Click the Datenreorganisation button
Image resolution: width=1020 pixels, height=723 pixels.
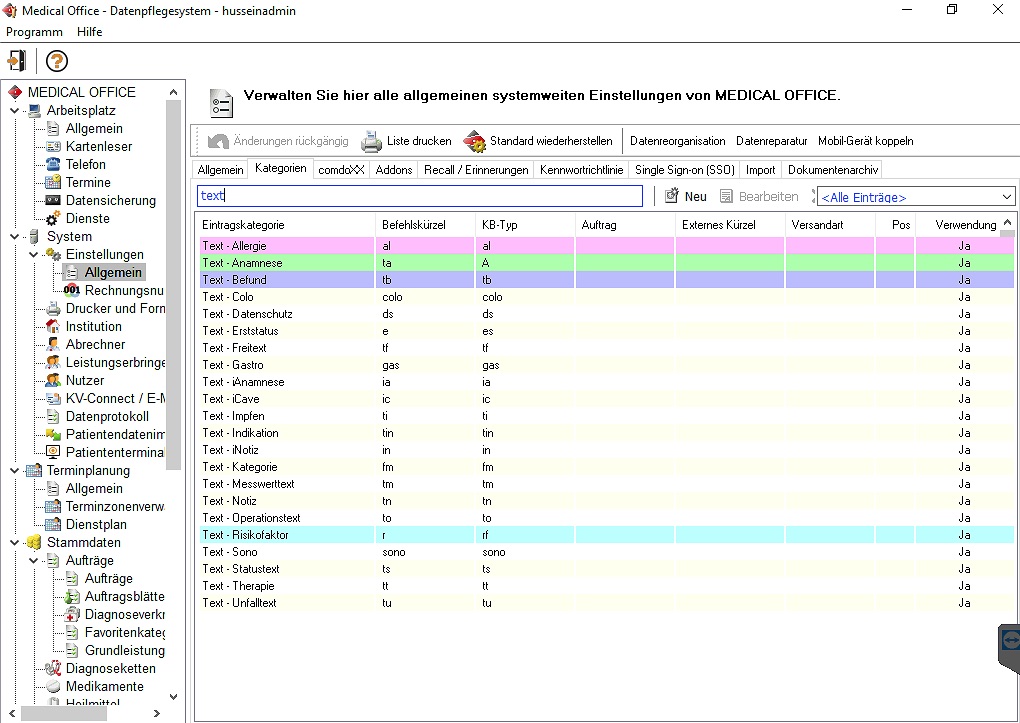pyautogui.click(x=677, y=141)
